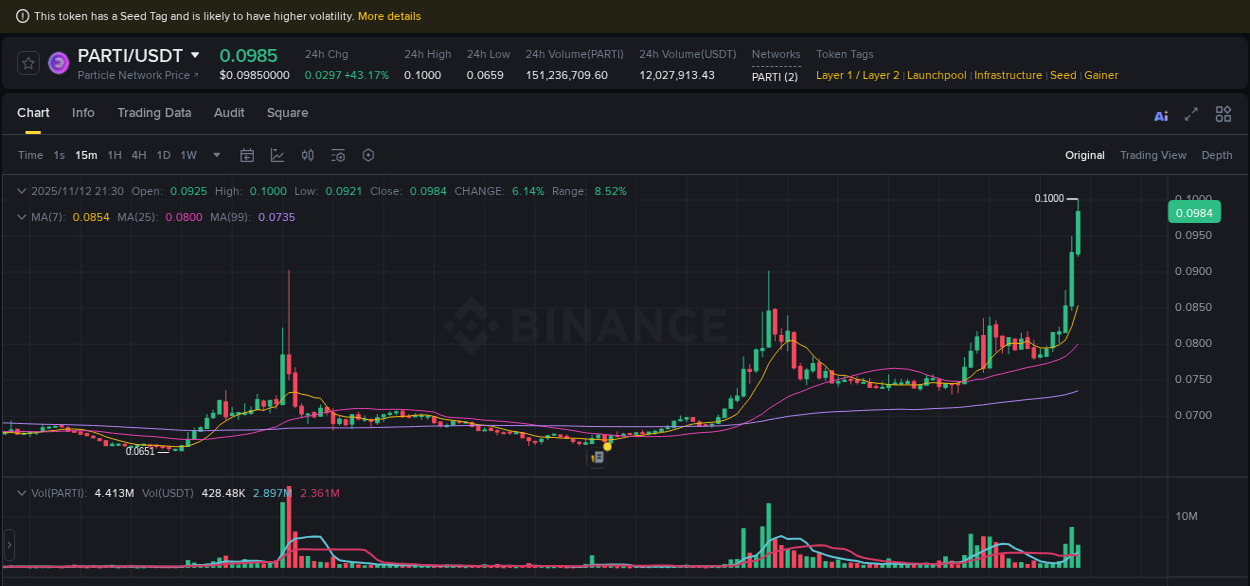Select the 1D timeframe
Viewport: 1250px width, 586px height.
pyautogui.click(x=163, y=155)
